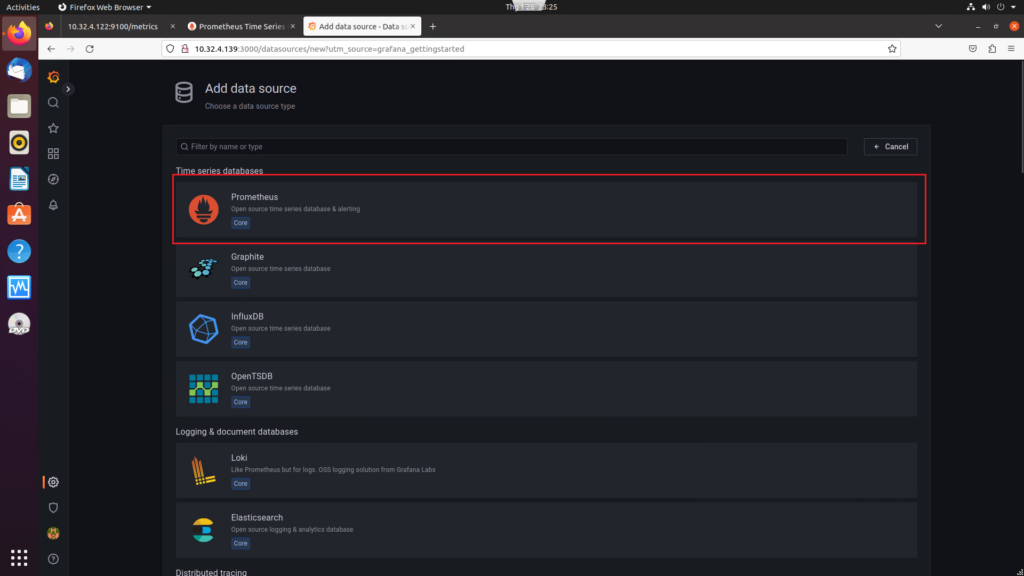
Task: Click the Graphite logo icon
Action: coord(204,269)
